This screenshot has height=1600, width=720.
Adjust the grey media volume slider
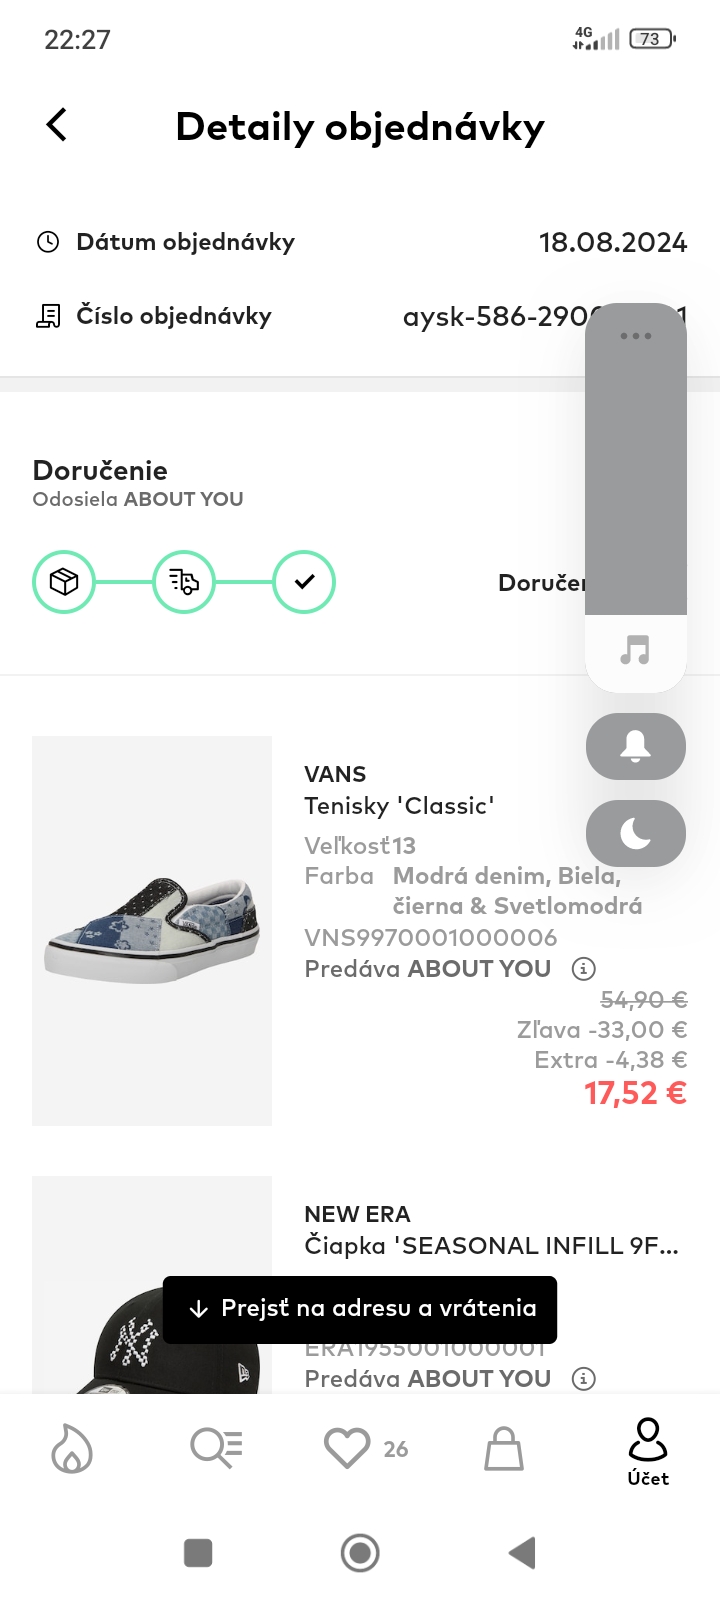(635, 480)
